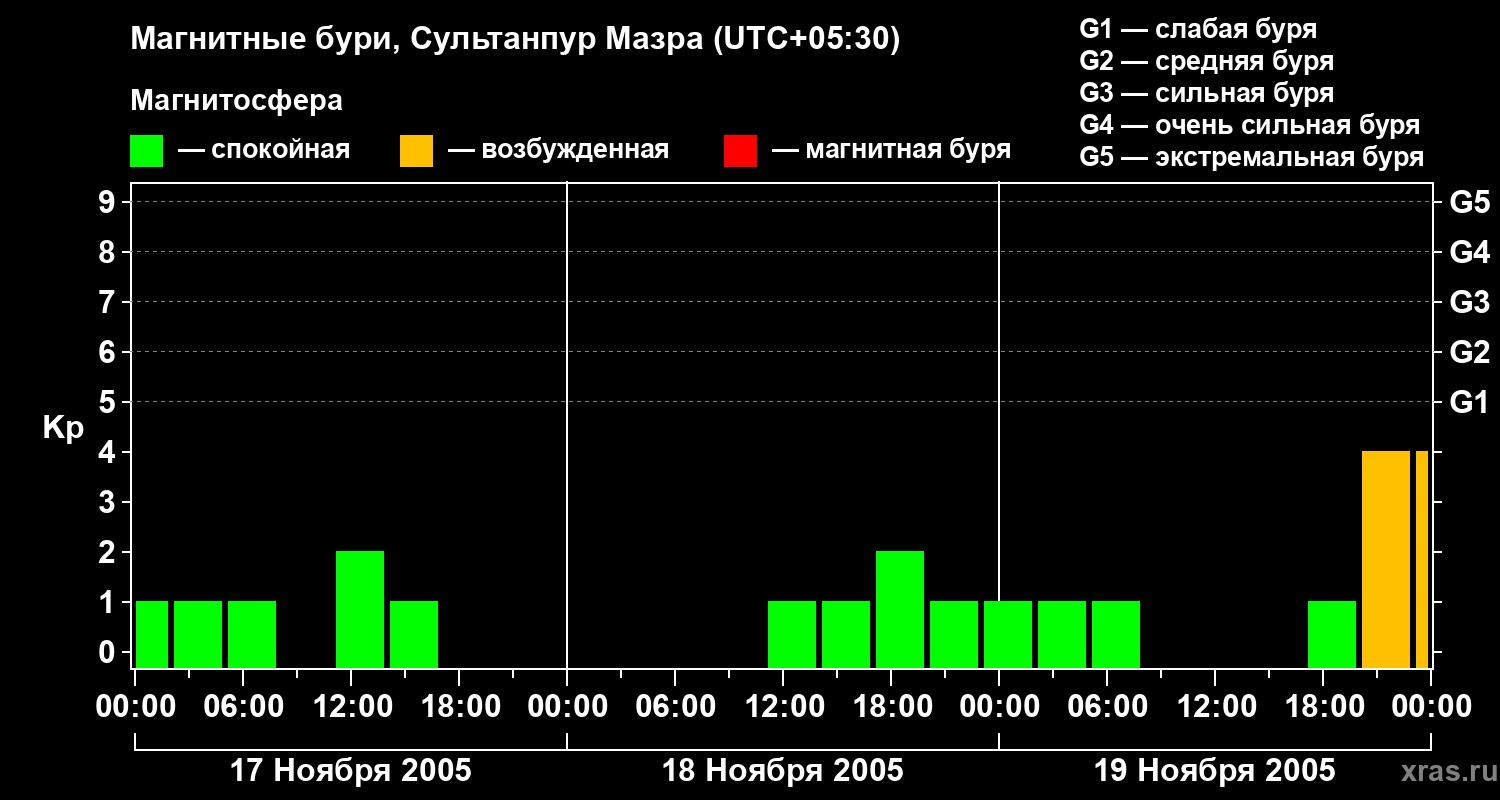Click the 'G2 — средняя буря' legend line
Image resolution: width=1500 pixels, height=800 pixels.
pos(1207,61)
